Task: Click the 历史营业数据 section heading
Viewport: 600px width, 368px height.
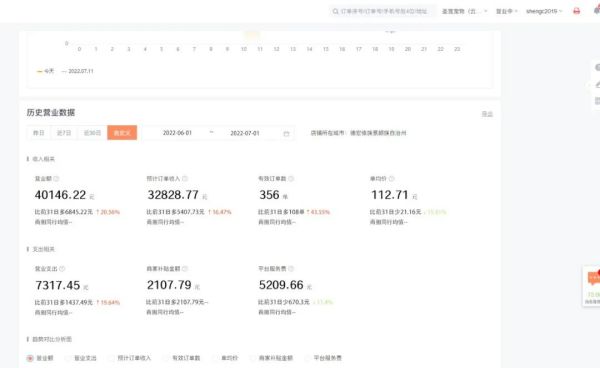Action: point(51,112)
